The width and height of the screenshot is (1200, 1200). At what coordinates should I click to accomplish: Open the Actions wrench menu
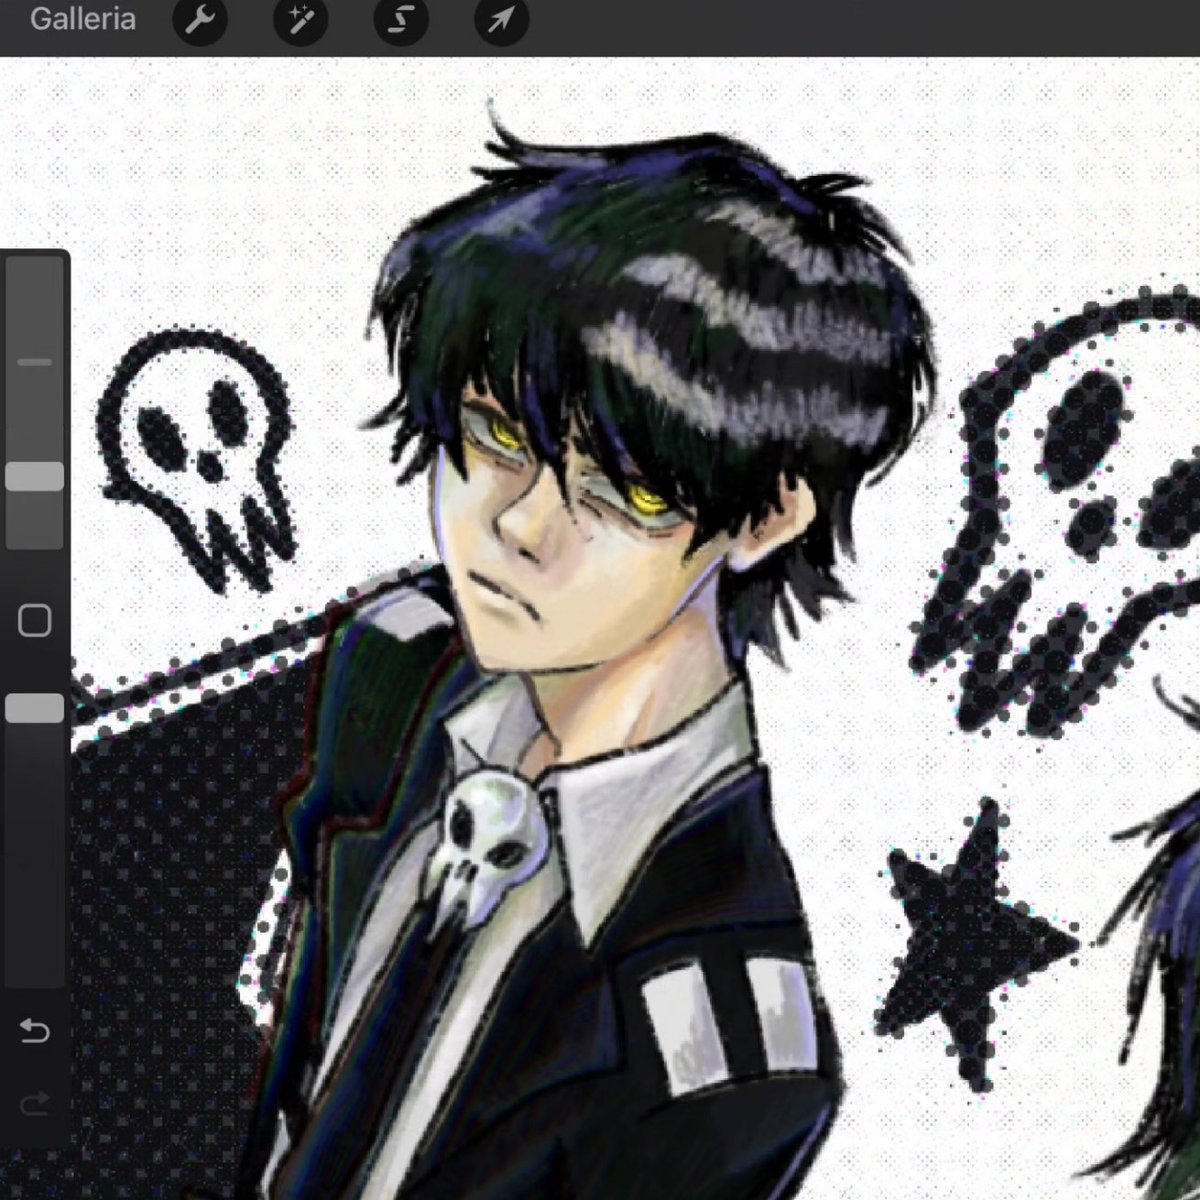(201, 20)
